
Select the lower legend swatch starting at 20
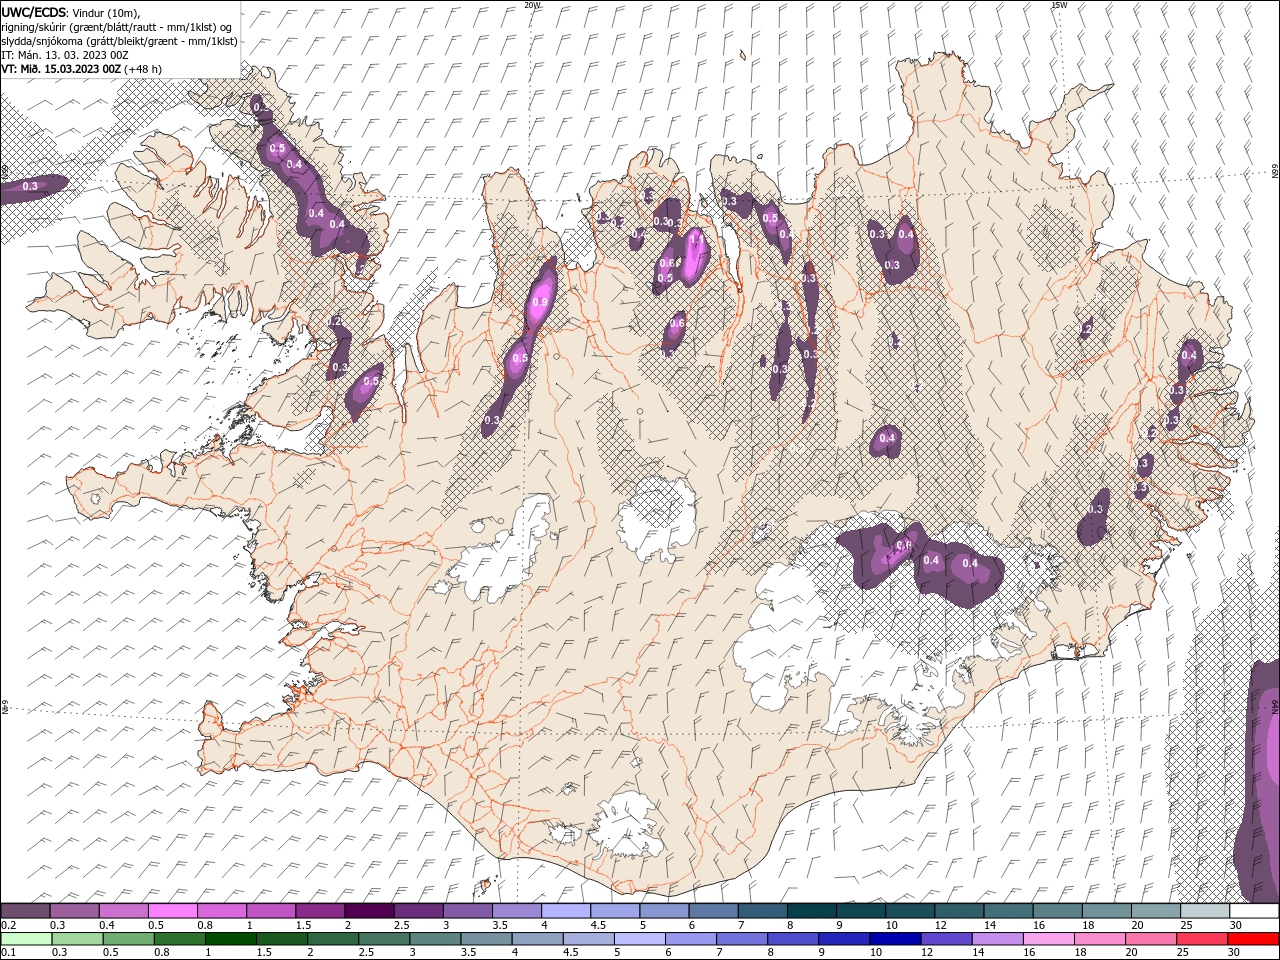point(1152,939)
